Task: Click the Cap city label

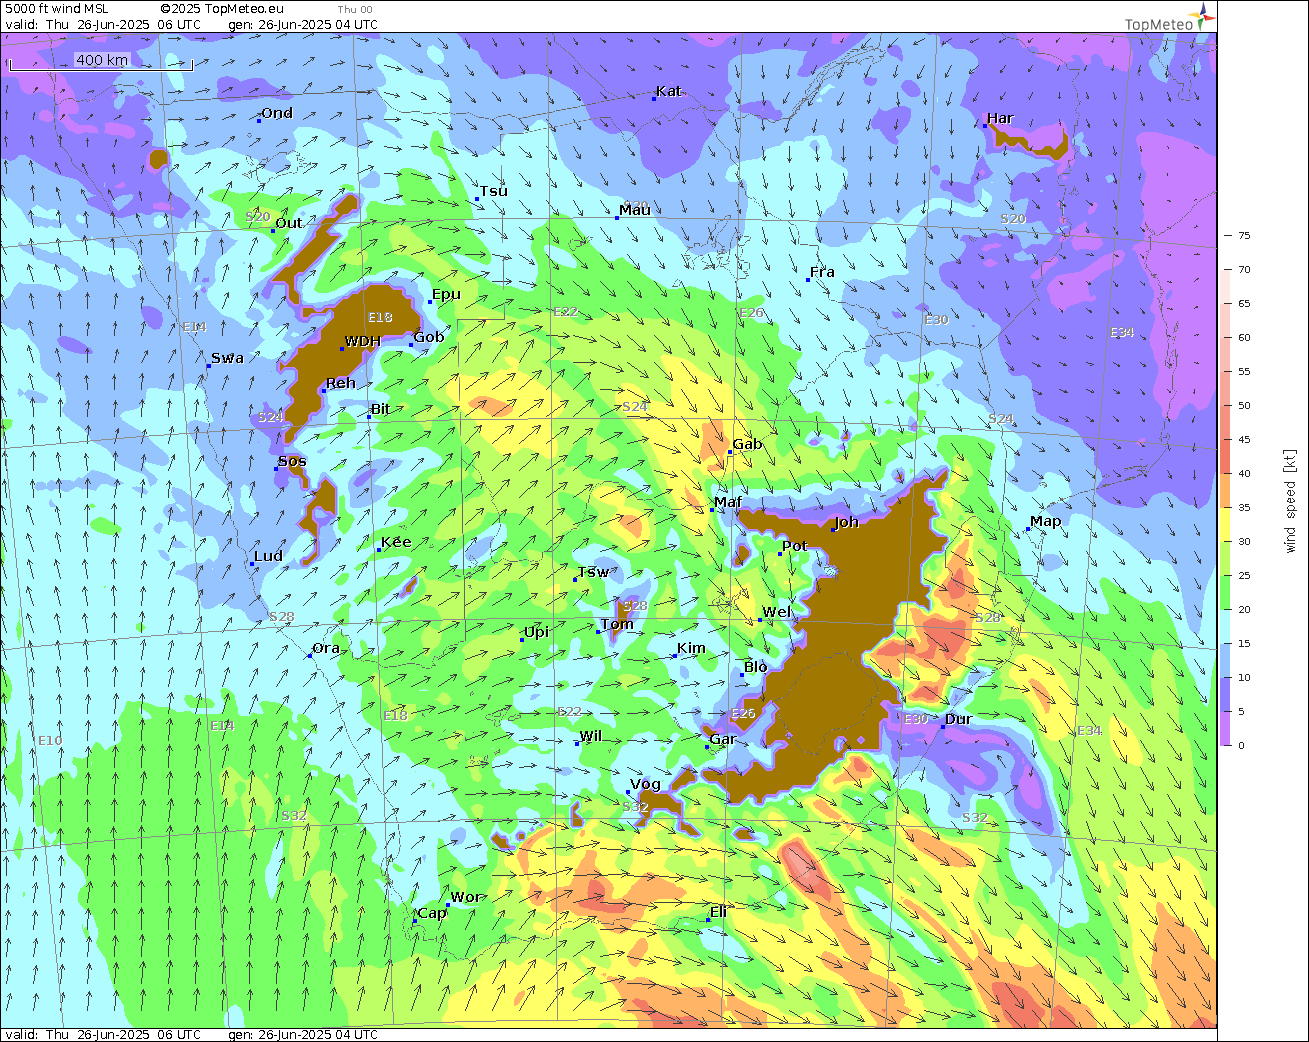Action: (x=432, y=913)
